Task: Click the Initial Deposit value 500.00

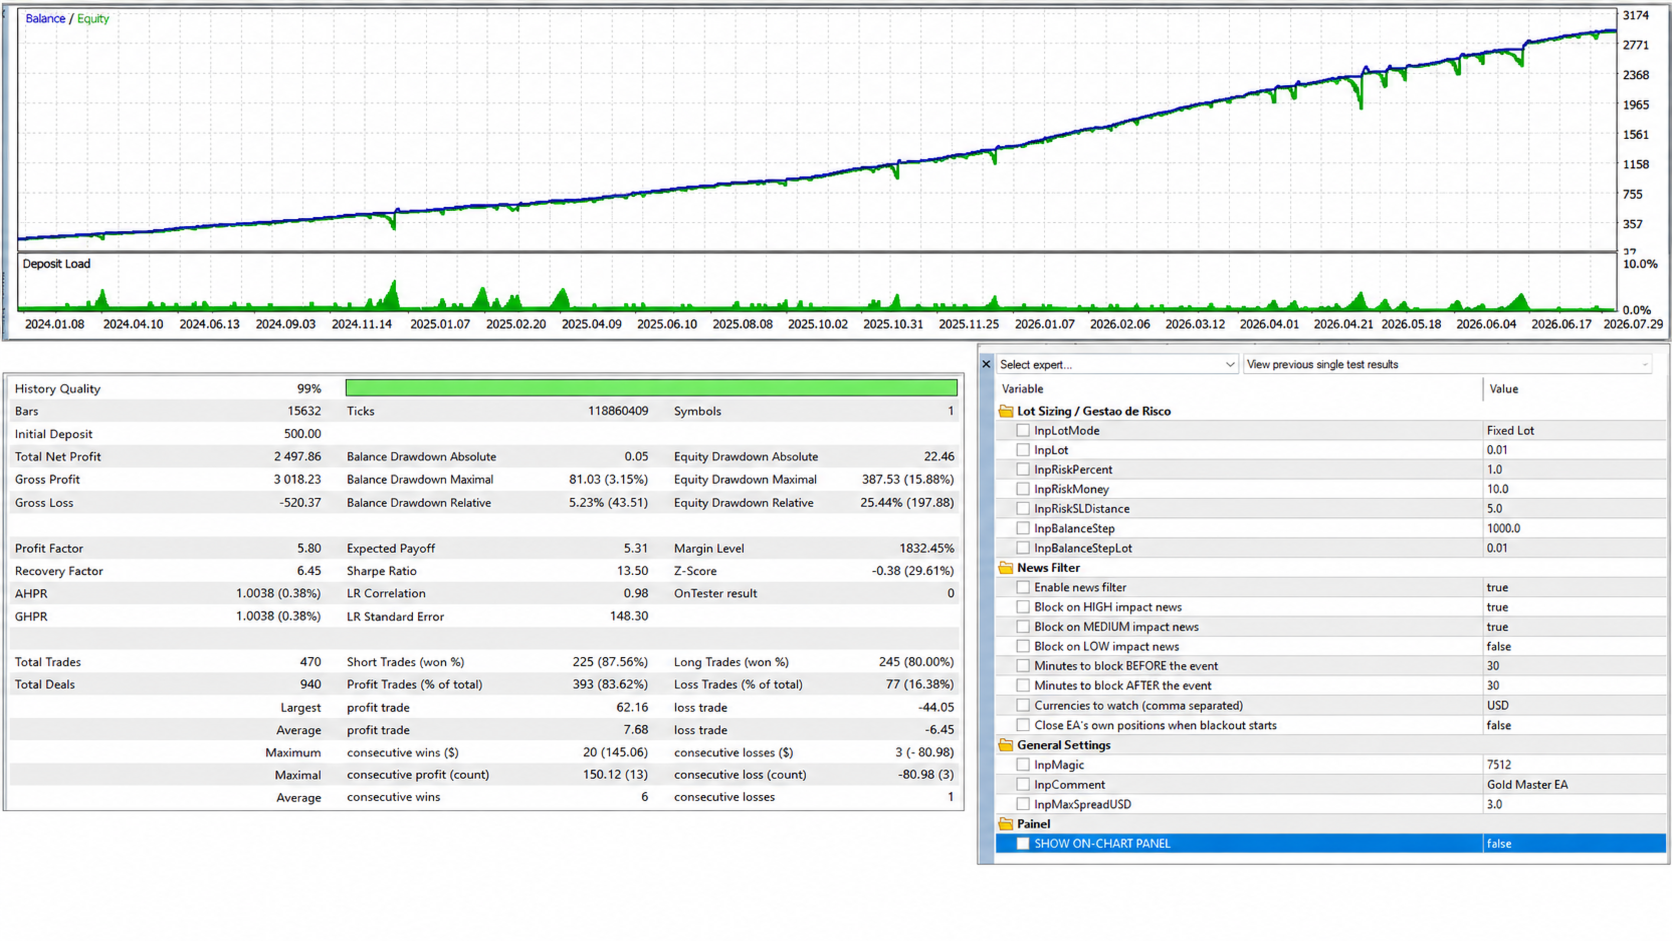Action: (x=302, y=434)
